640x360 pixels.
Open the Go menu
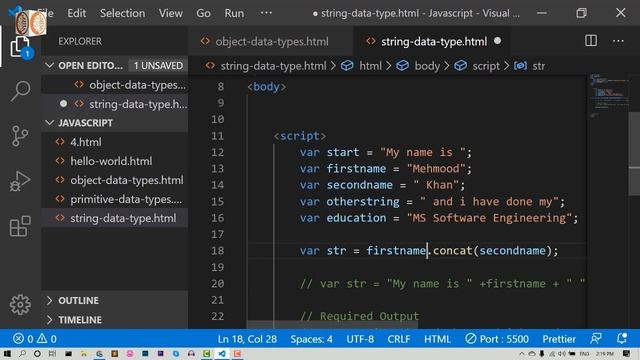pyautogui.click(x=203, y=13)
